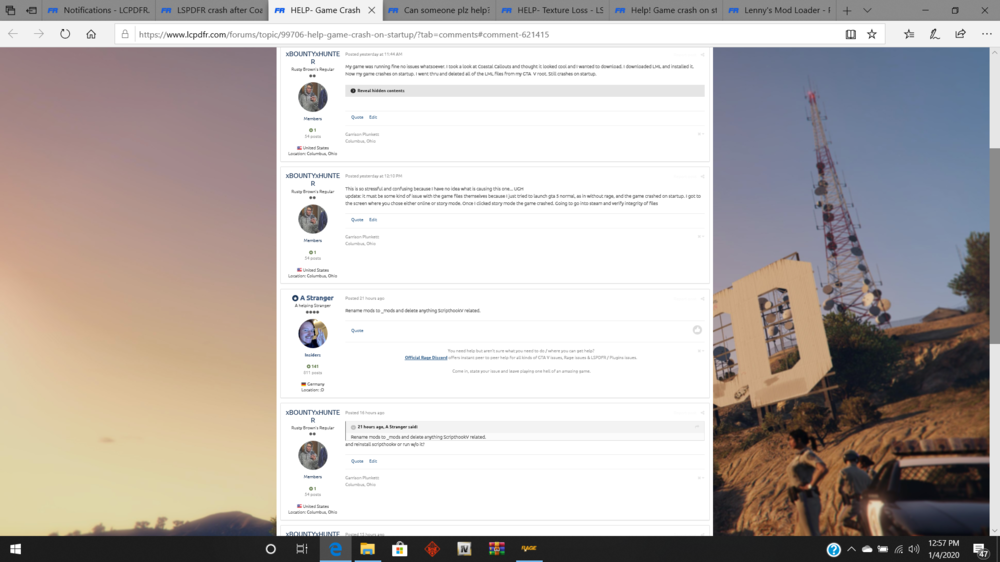Image resolution: width=1000 pixels, height=562 pixels.
Task: Open the Insiders group link under A Stranger
Action: click(x=312, y=355)
